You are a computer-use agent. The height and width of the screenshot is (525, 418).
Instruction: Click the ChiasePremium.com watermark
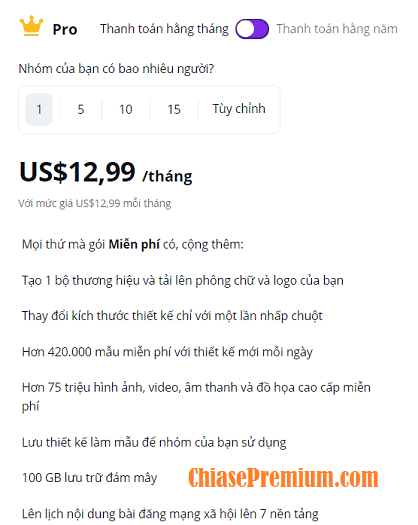pos(283,478)
